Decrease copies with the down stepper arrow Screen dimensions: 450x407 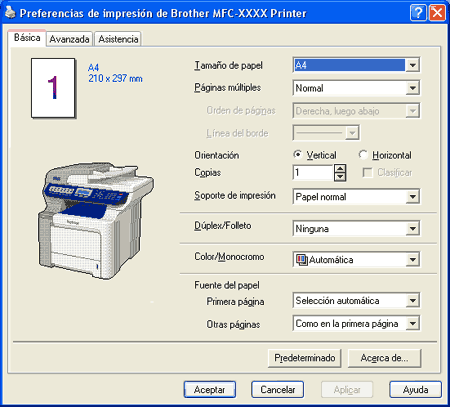pyautogui.click(x=340, y=177)
